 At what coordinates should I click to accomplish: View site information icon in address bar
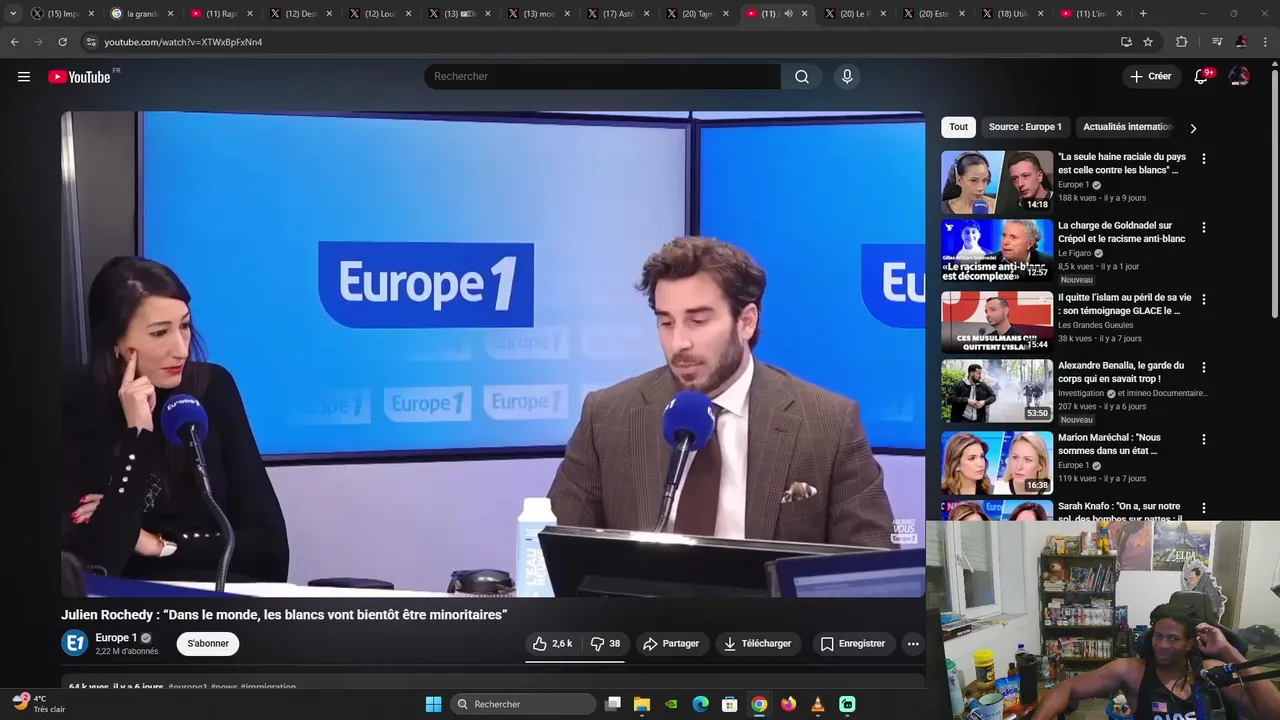tap(91, 42)
